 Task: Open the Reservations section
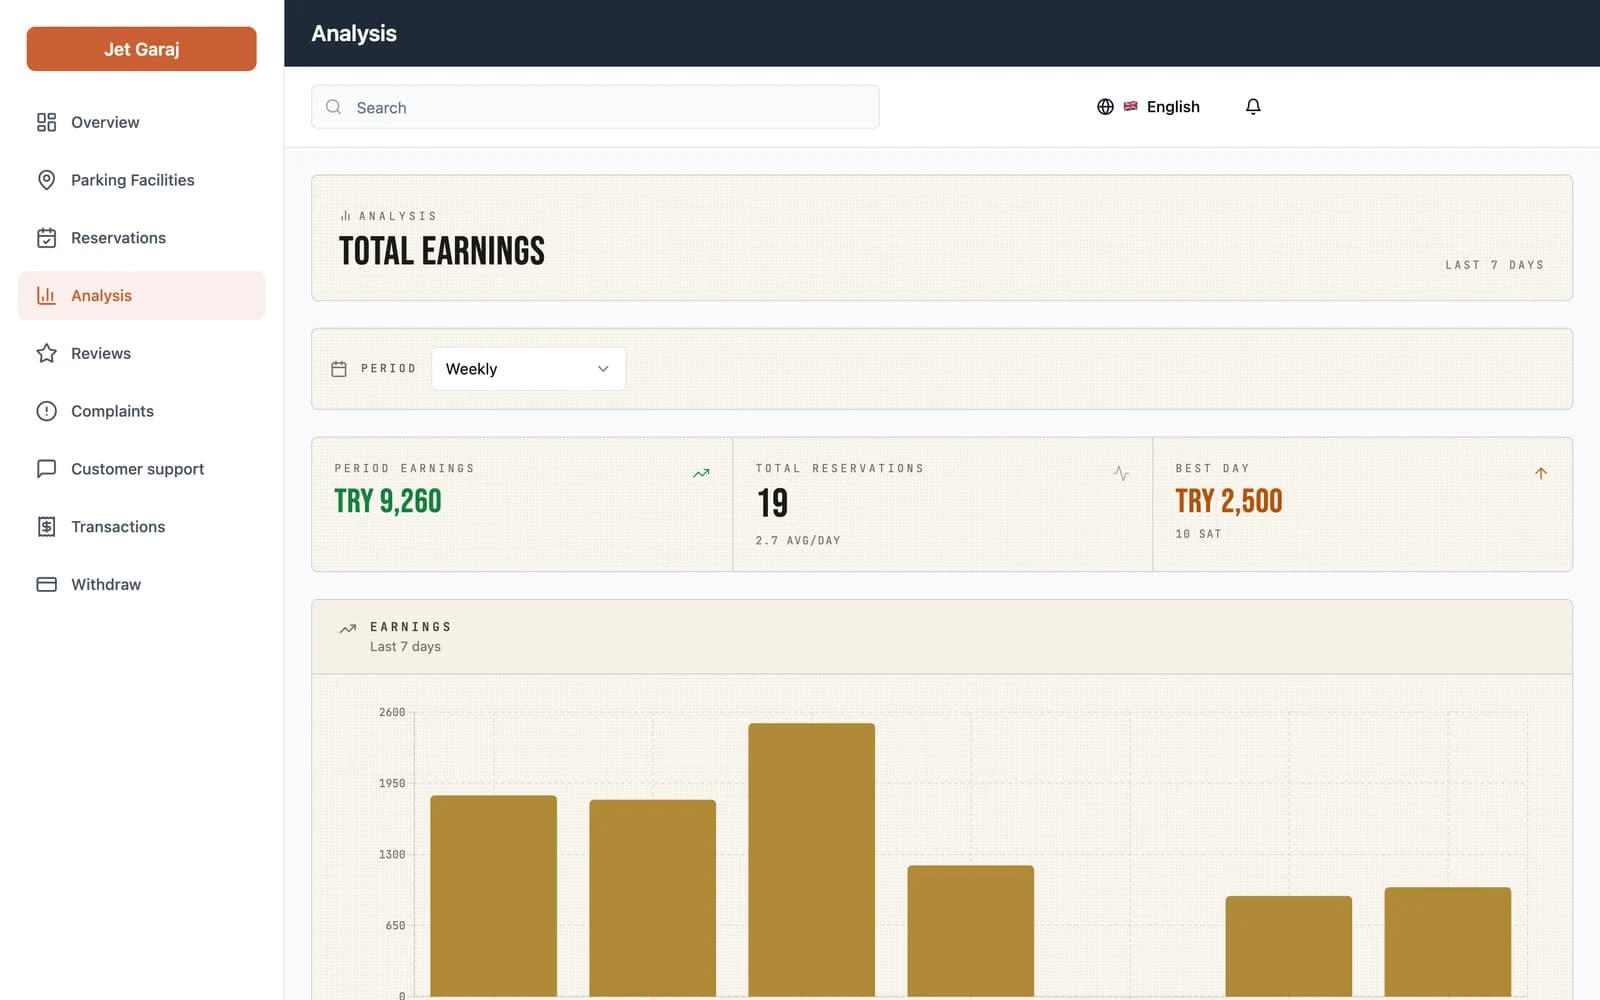[x=141, y=238]
